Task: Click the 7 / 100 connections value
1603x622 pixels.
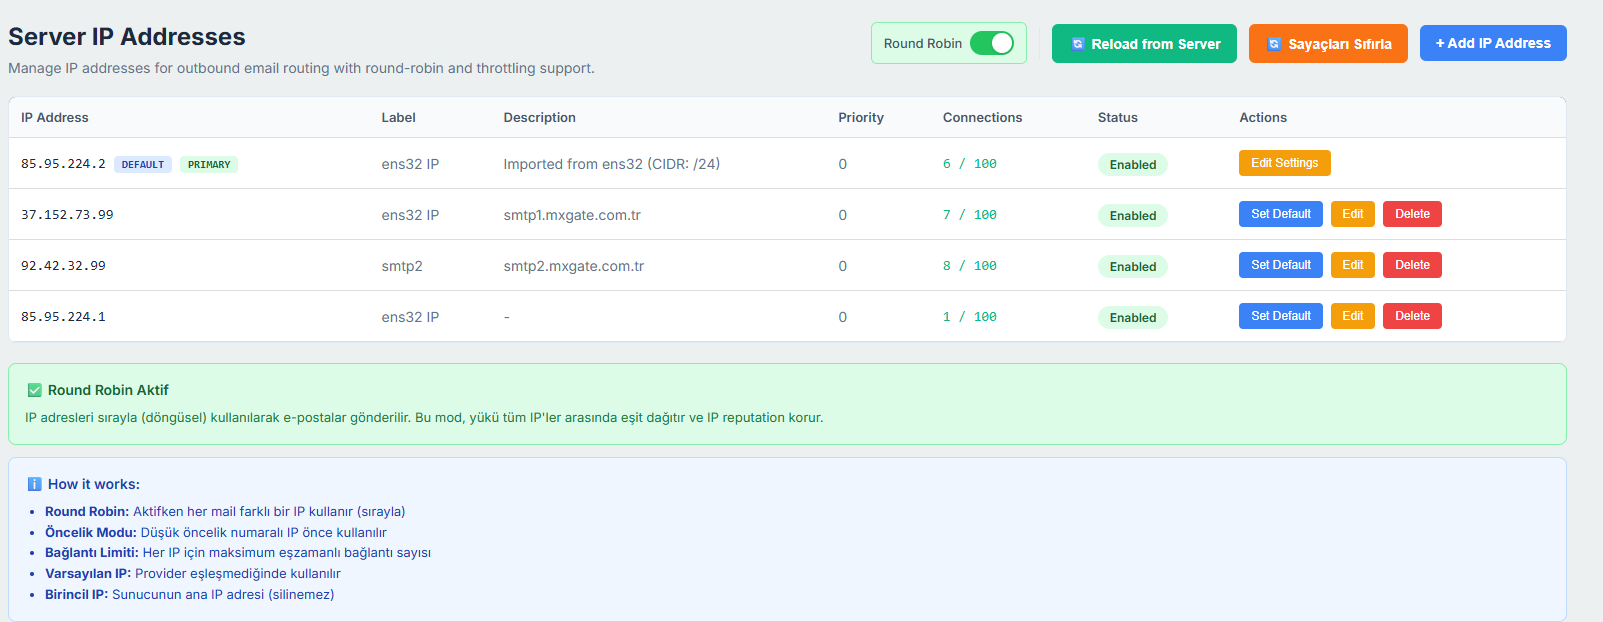Action: pyautogui.click(x=969, y=215)
